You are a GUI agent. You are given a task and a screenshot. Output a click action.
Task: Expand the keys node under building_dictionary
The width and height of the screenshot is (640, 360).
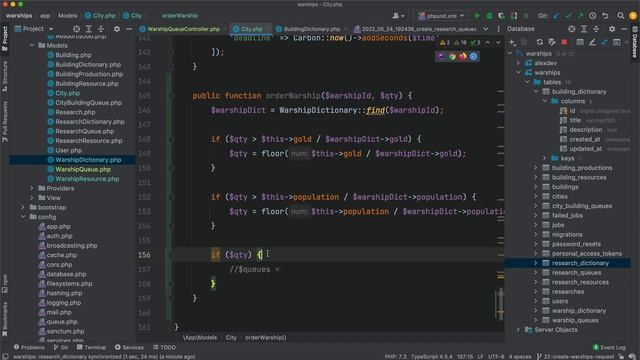click(x=544, y=158)
